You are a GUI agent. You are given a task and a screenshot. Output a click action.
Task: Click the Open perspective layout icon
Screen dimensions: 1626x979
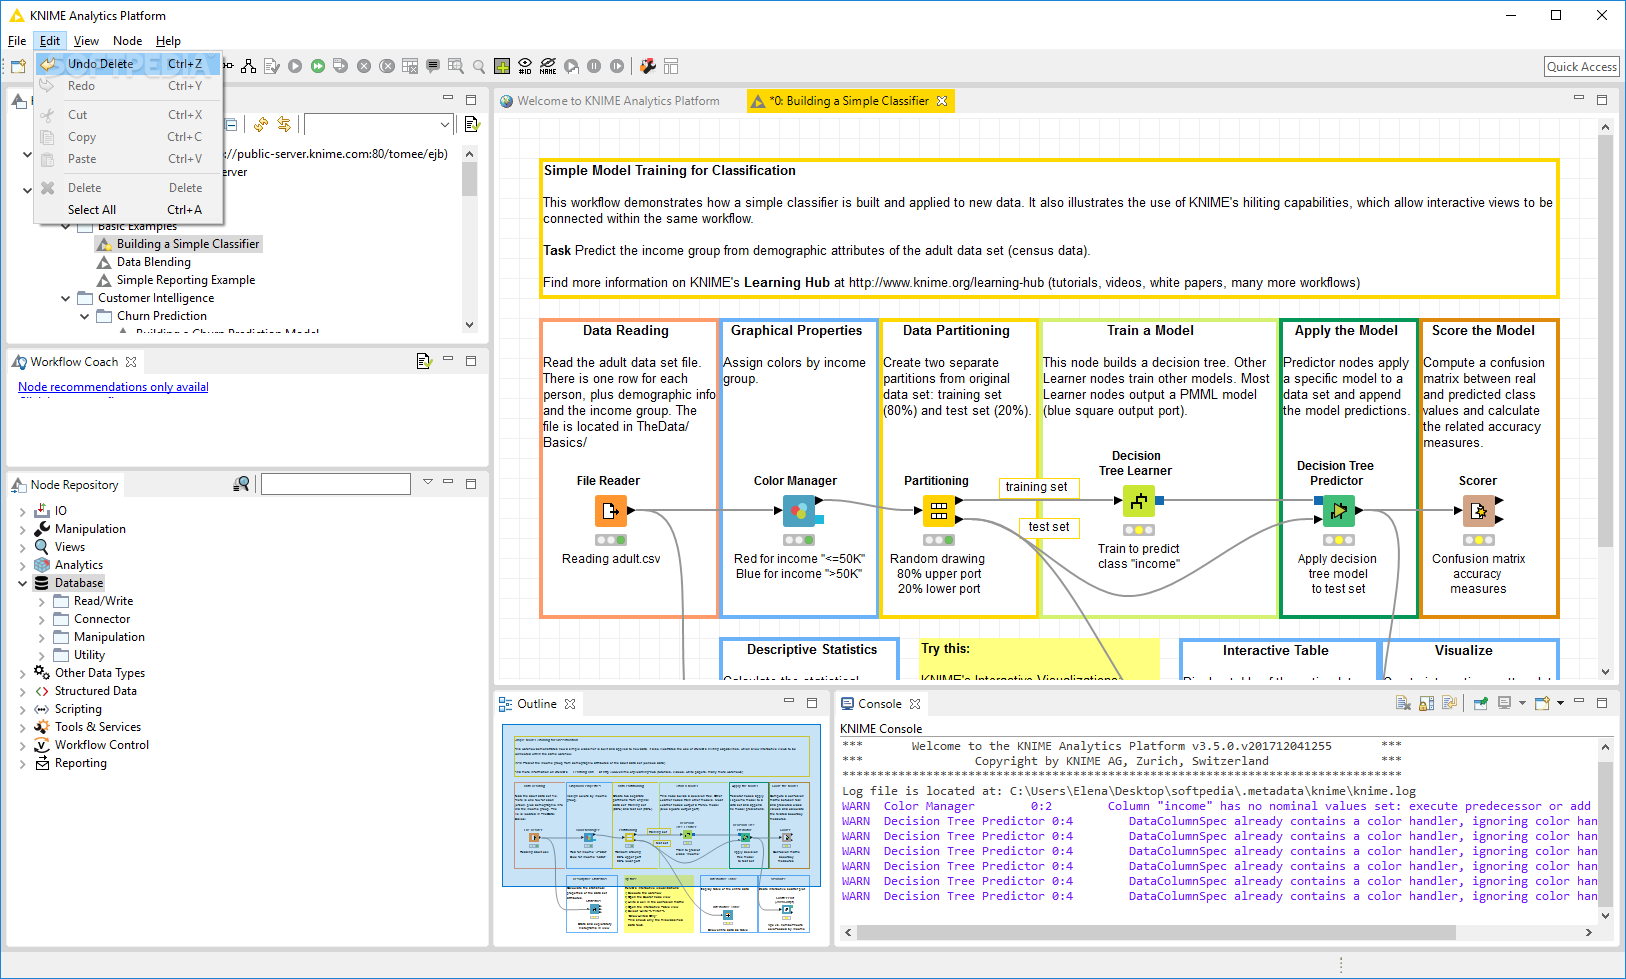[x=671, y=66]
